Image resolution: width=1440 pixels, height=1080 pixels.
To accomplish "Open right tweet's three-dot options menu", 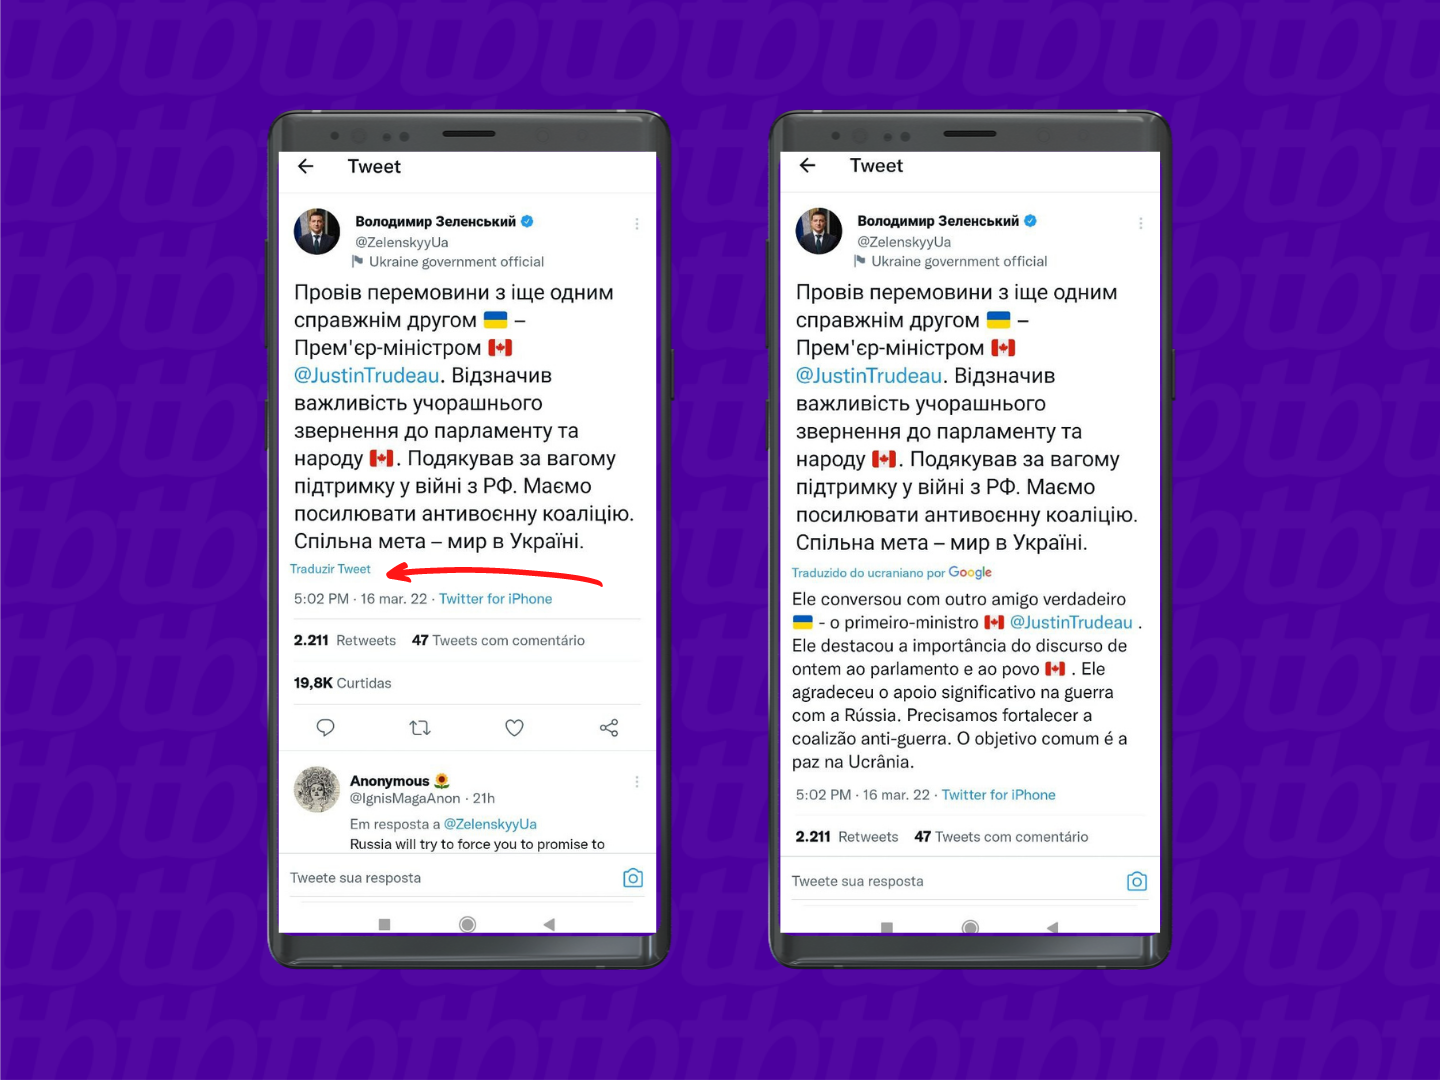I will coord(1141,223).
